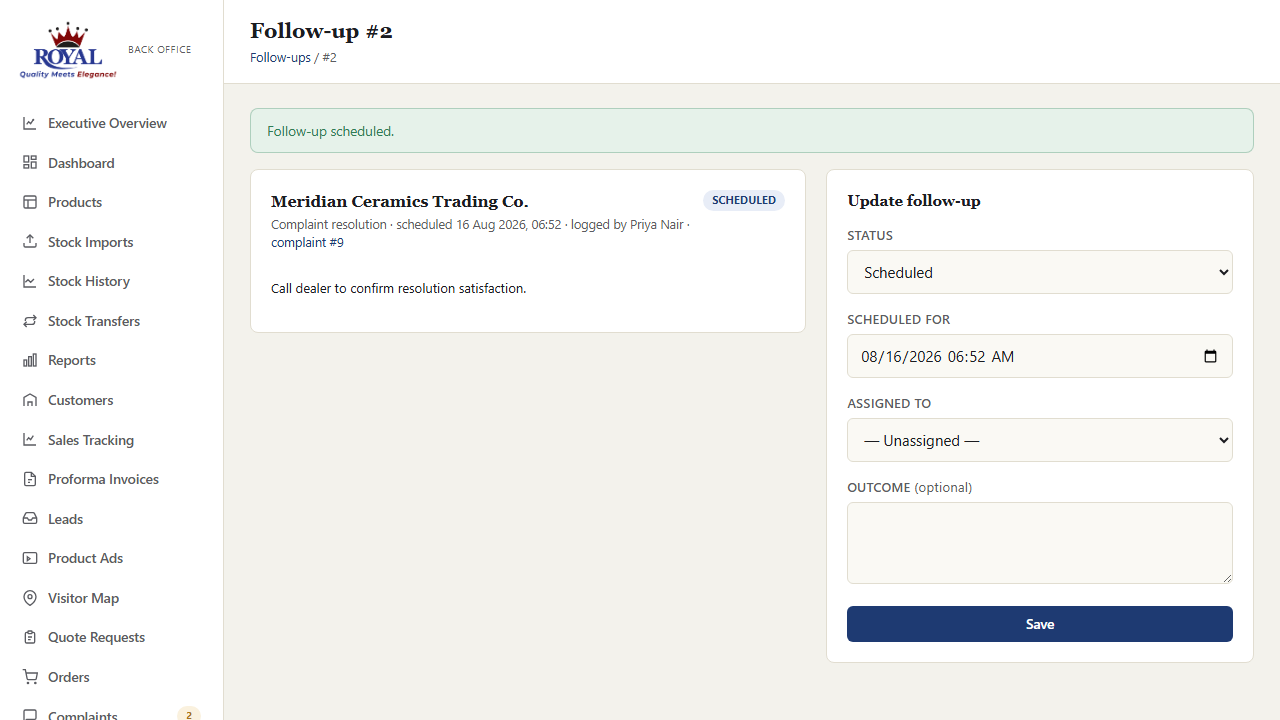
Task: Click the Stock Imports upload icon
Action: point(30,242)
